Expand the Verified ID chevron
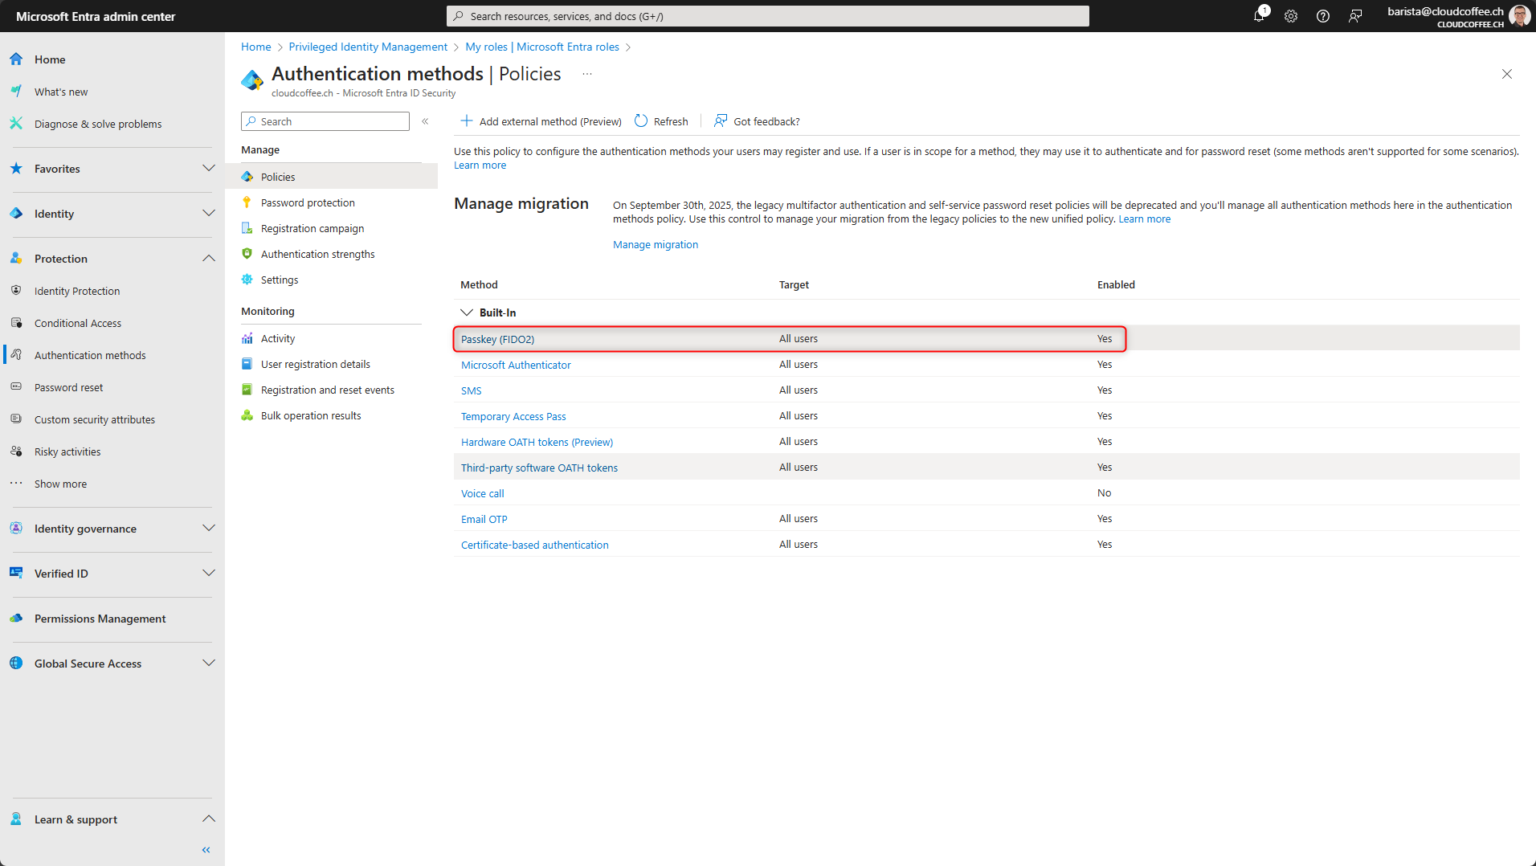The height and width of the screenshot is (866, 1536). pyautogui.click(x=208, y=573)
